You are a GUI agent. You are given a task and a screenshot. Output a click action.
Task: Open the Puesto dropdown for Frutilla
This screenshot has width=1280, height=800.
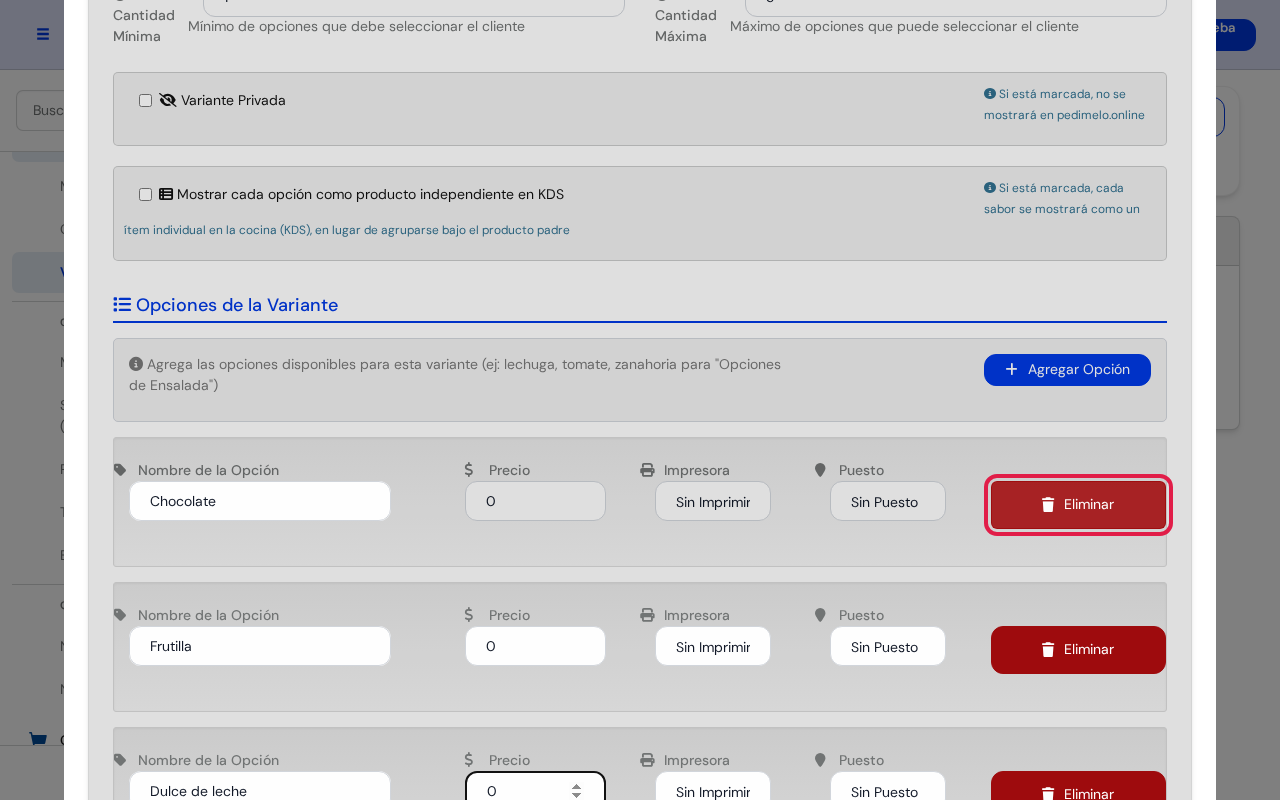[888, 646]
